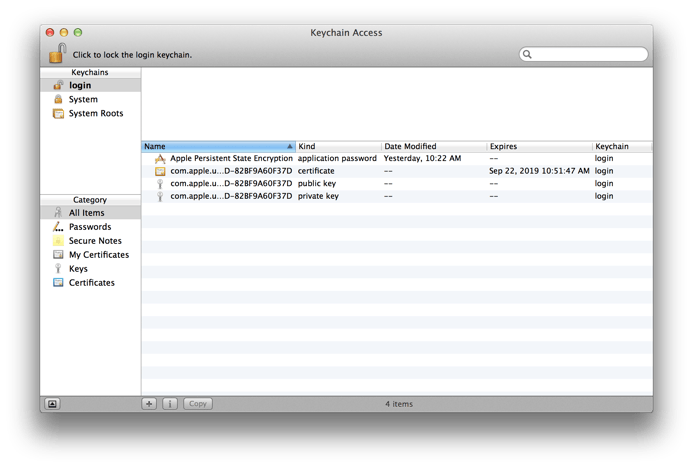Select 'Apple Persistent State Encryption' item name
This screenshot has height=468, width=693.
232,158
